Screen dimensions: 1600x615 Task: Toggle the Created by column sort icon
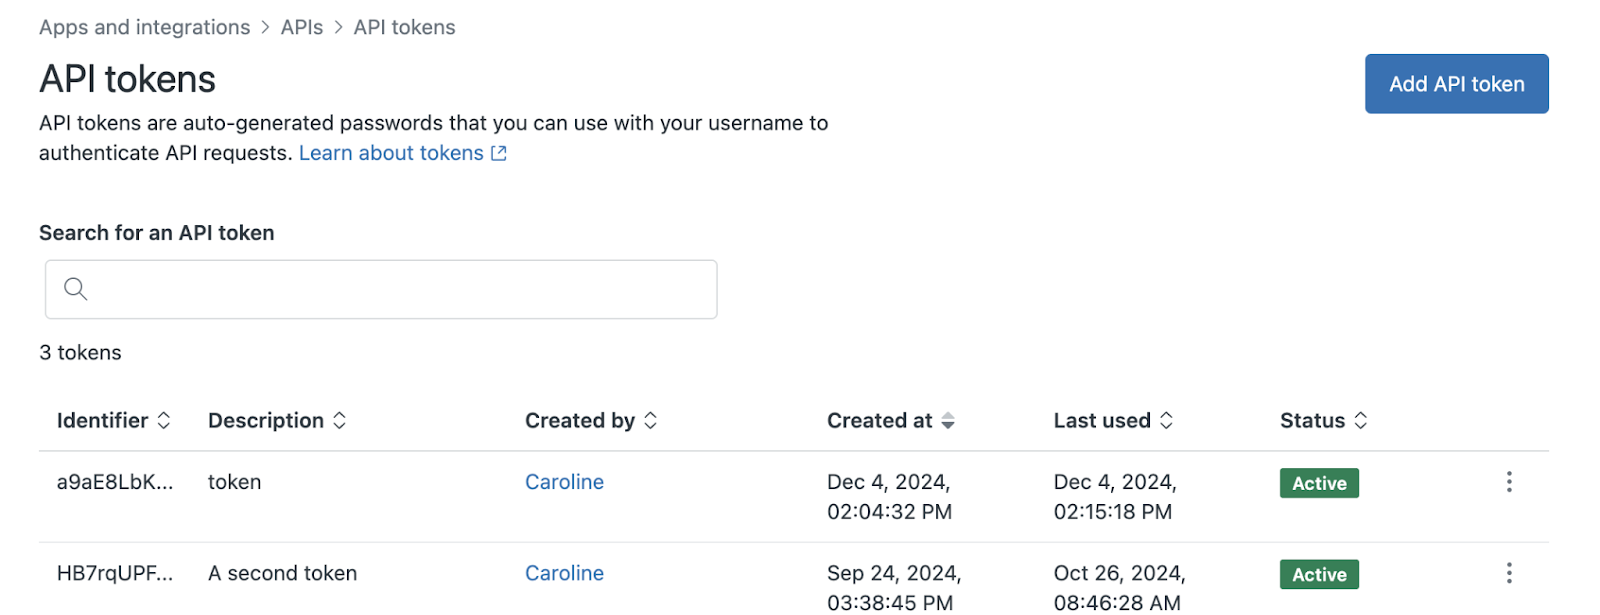point(651,421)
